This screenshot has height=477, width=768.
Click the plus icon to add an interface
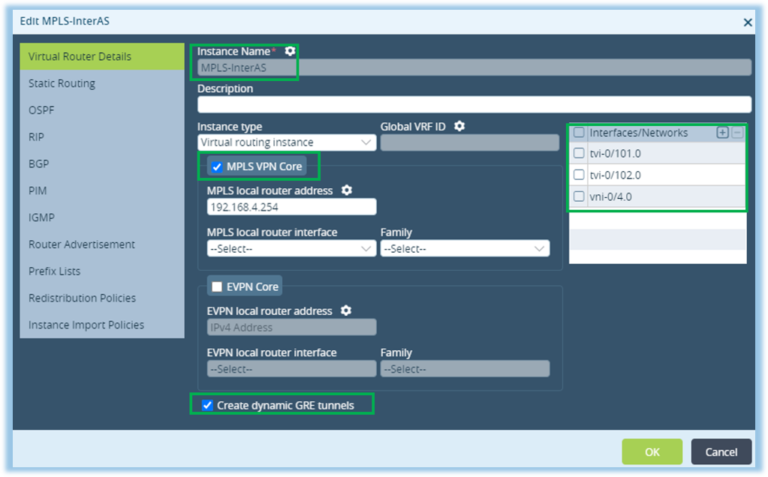[722, 132]
